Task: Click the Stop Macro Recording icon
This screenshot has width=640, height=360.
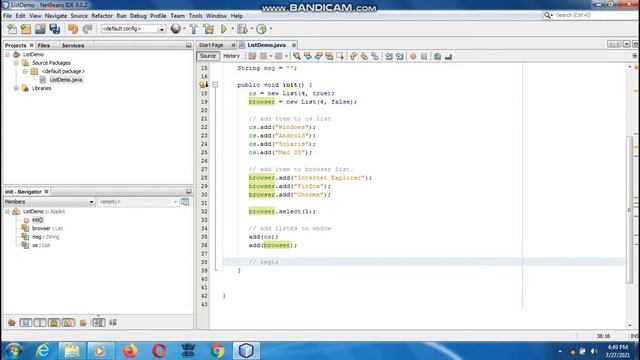Action: click(424, 56)
